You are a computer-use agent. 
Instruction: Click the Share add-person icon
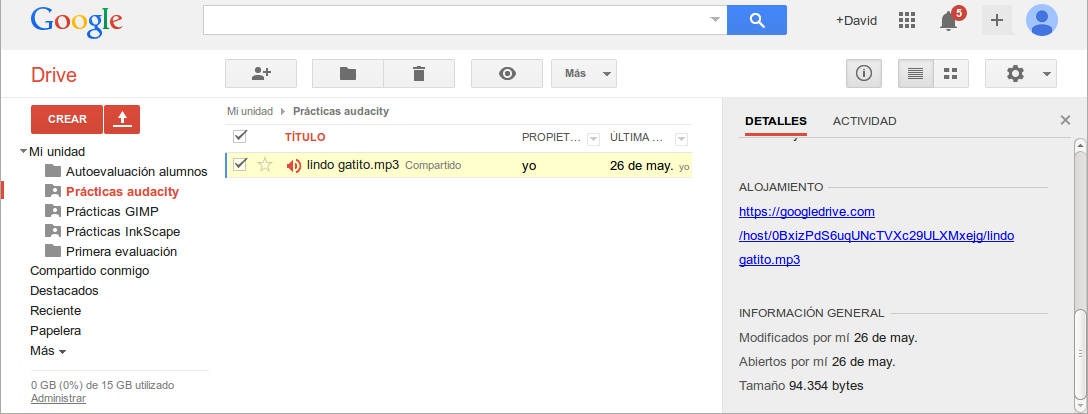click(x=261, y=74)
